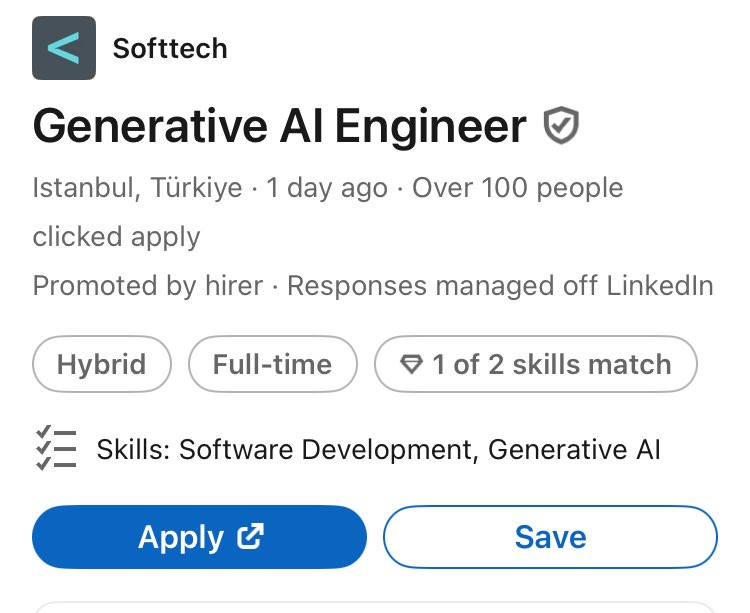Click the "1 day ago" posting time
The width and height of the screenshot is (750, 613).
(x=327, y=188)
